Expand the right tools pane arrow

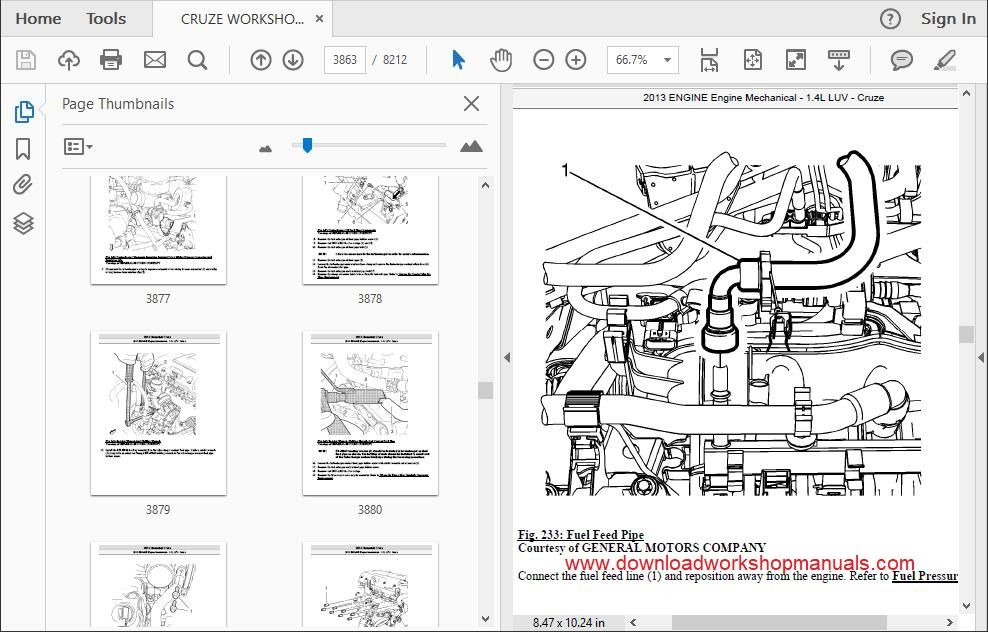[x=981, y=357]
